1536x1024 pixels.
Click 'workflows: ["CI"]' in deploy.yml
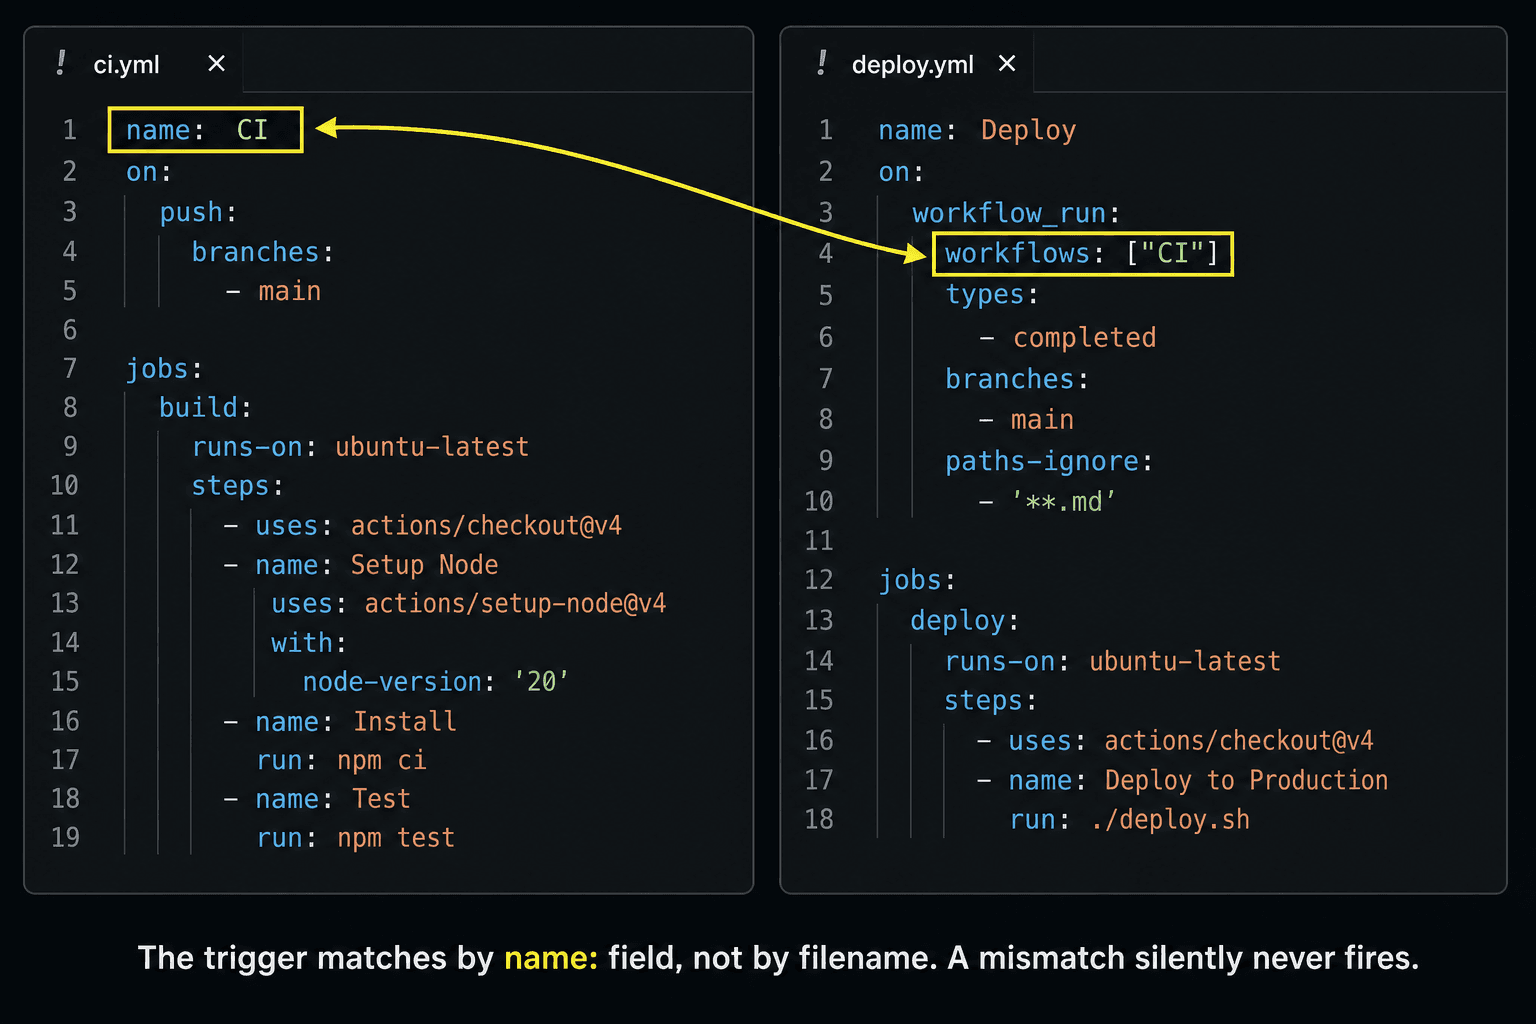coord(1082,253)
